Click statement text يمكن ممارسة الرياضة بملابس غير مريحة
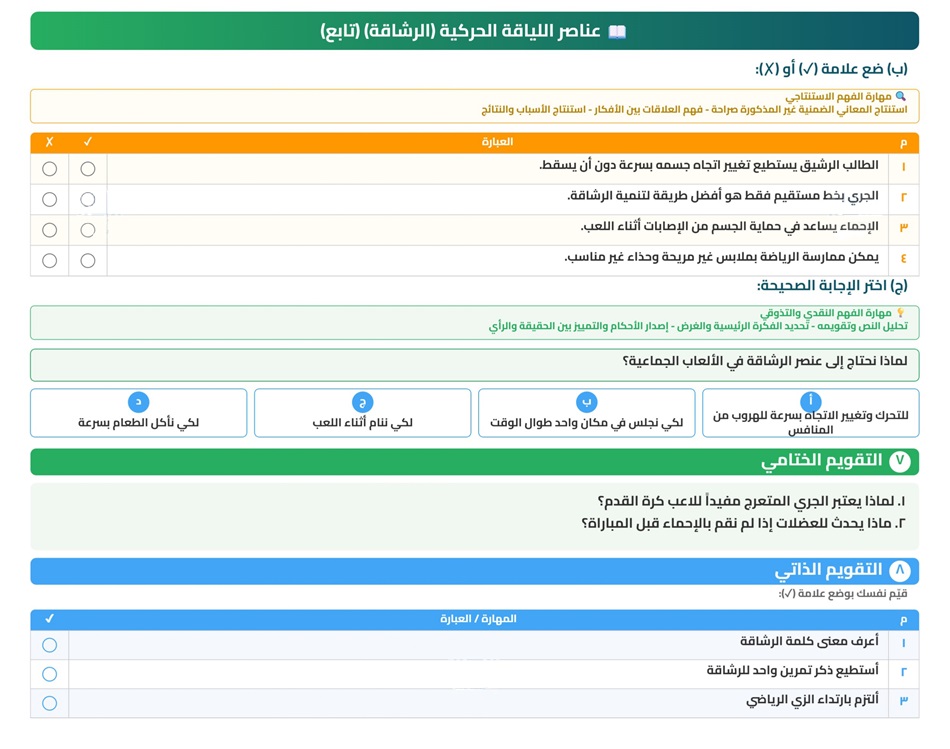Screen dimensions: 950x749 click(722, 257)
